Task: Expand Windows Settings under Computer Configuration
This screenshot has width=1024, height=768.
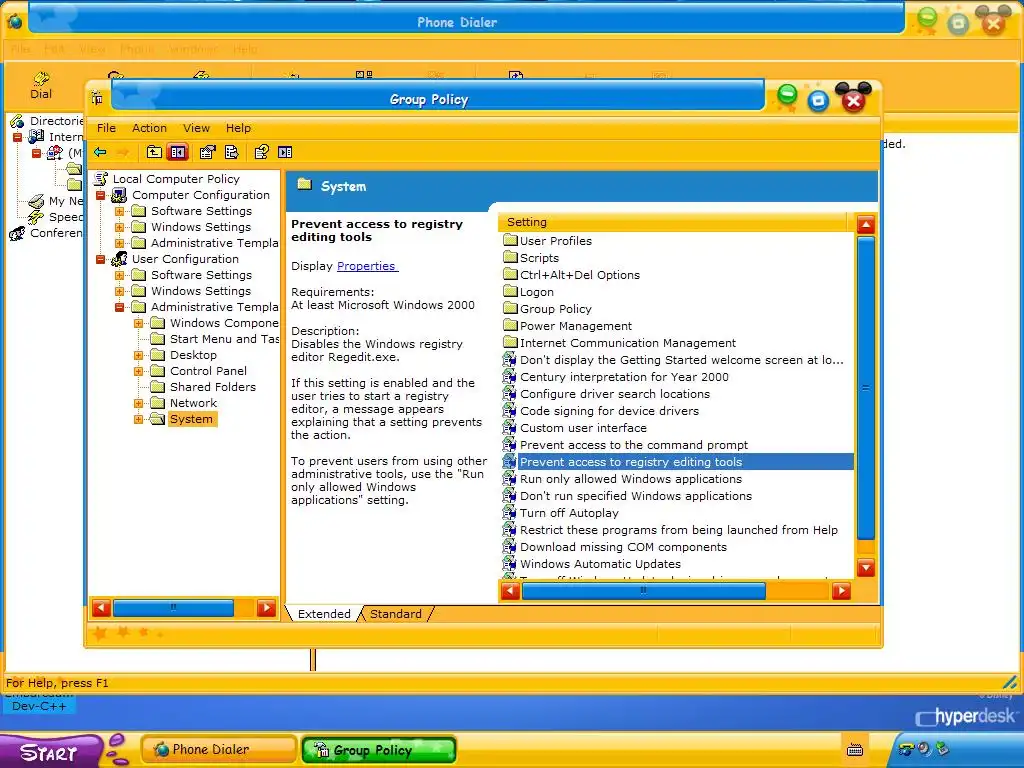Action: [120, 227]
